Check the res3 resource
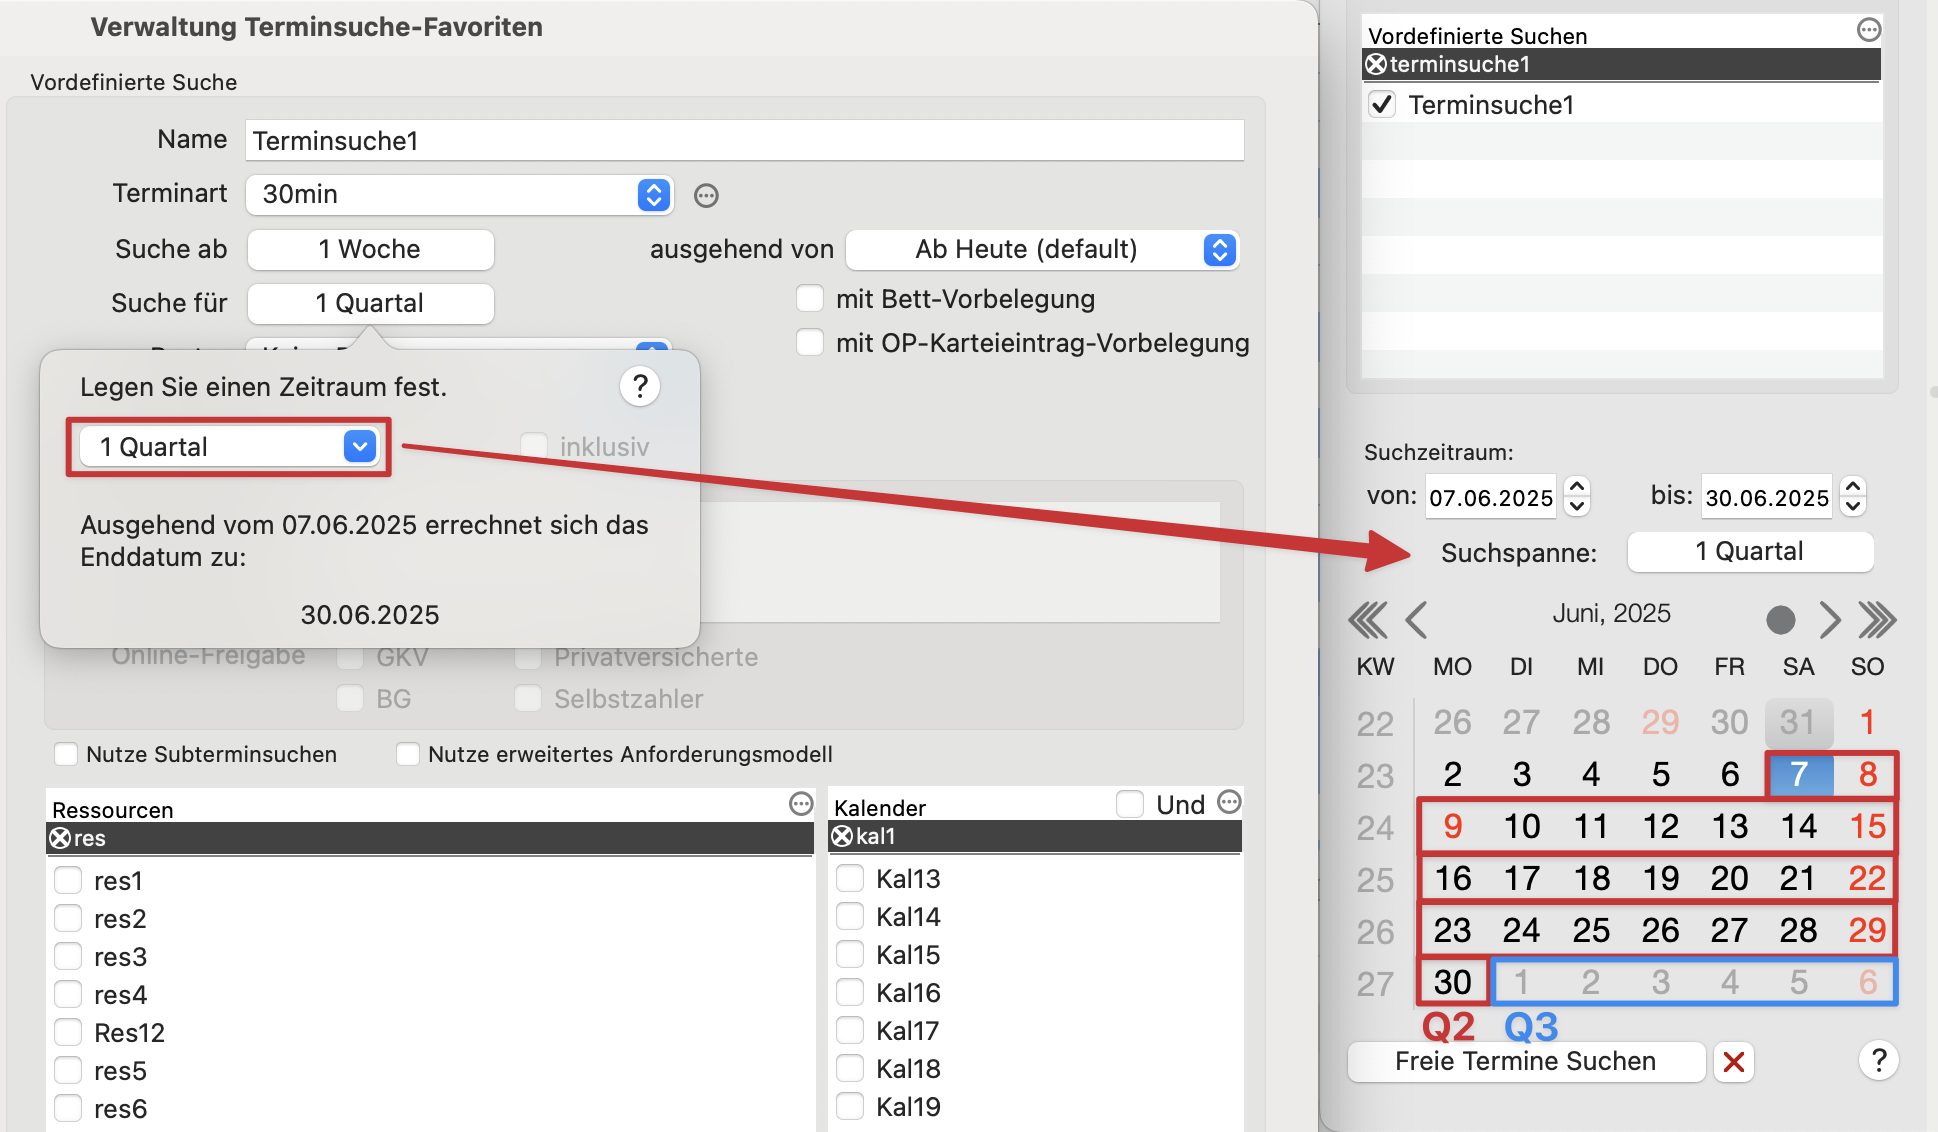Viewport: 1938px width, 1132px height. point(68,956)
